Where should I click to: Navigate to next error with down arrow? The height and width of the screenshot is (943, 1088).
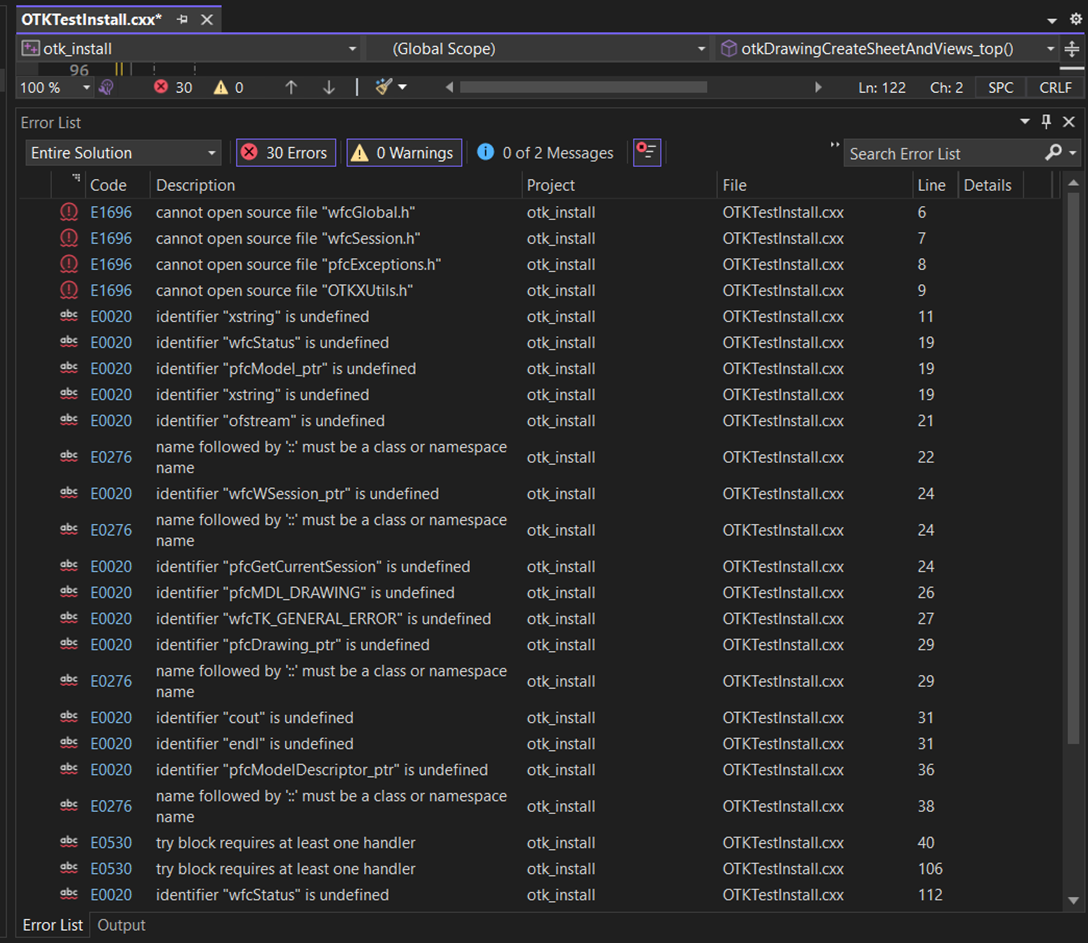pyautogui.click(x=329, y=87)
